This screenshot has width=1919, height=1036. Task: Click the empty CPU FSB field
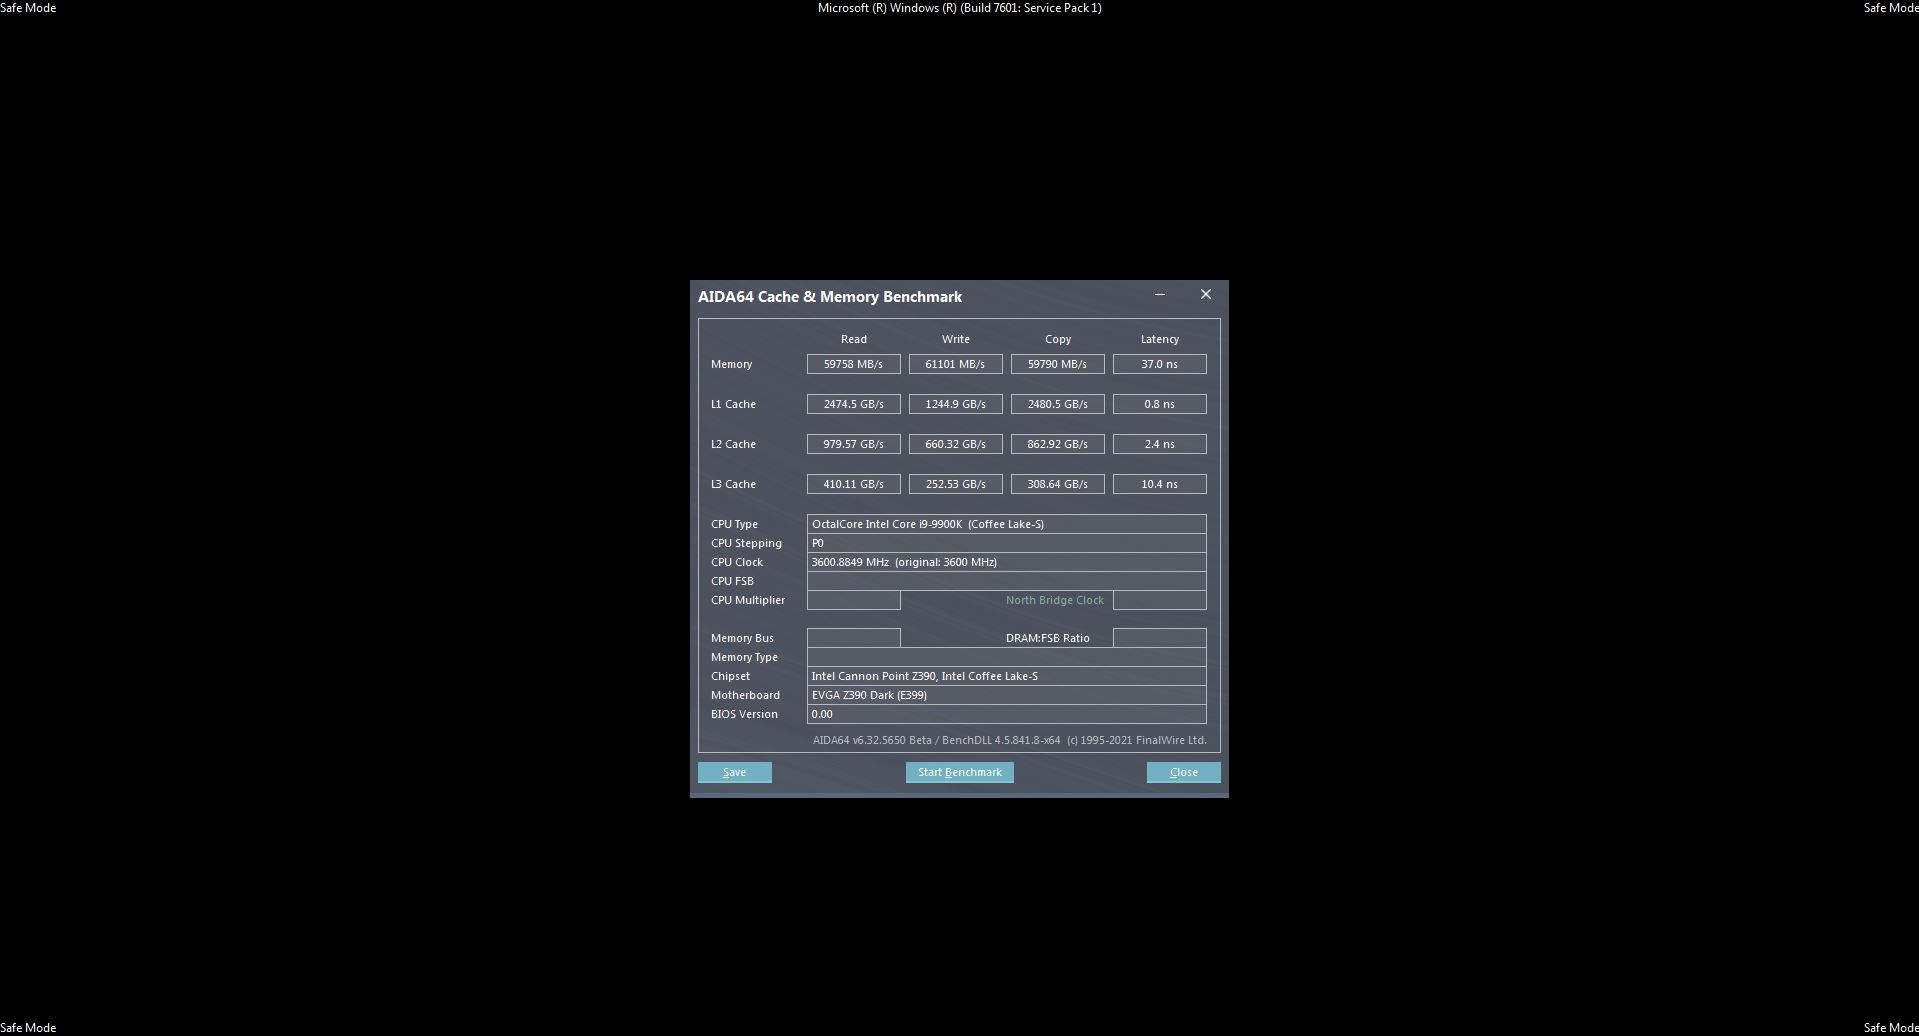tap(1006, 581)
